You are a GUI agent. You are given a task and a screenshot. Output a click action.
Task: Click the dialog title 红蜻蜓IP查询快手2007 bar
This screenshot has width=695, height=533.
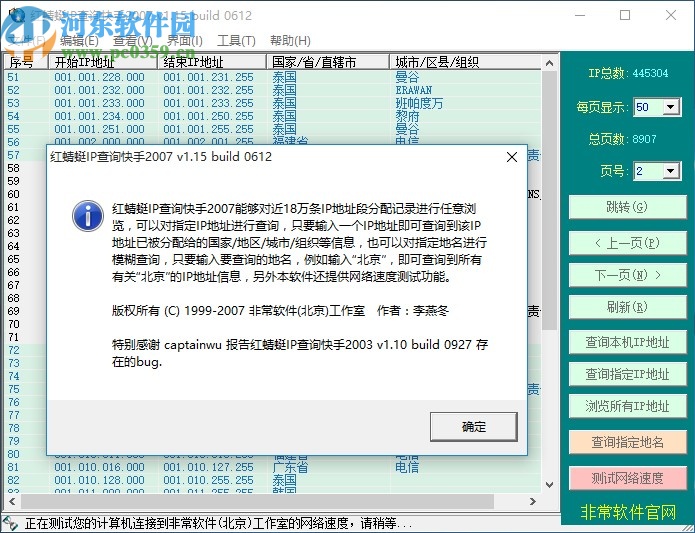coord(161,157)
